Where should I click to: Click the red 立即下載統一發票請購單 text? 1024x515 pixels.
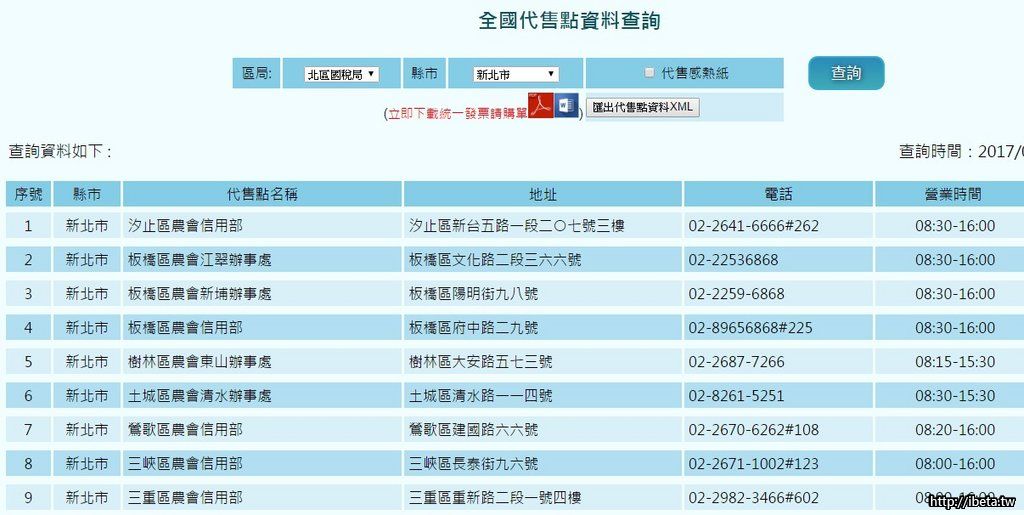(458, 114)
